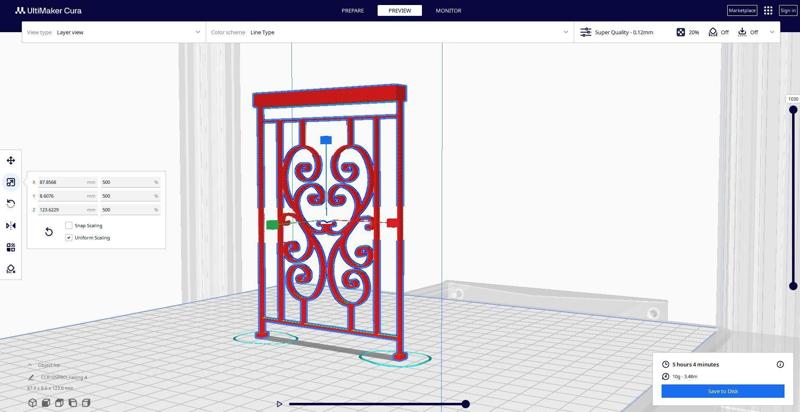
Task: Switch to front view cube icon
Action: click(x=46, y=403)
